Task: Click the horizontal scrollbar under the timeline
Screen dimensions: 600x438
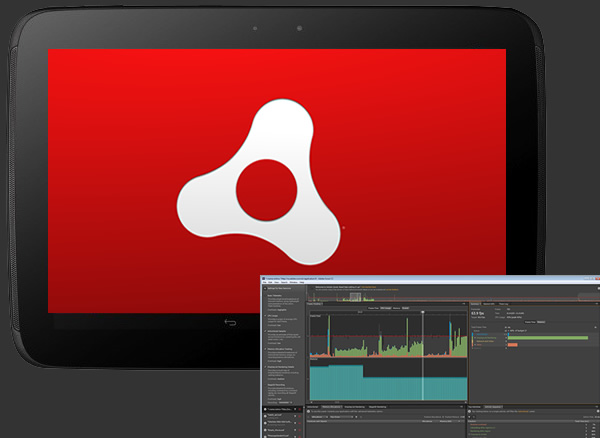Action: coord(388,402)
